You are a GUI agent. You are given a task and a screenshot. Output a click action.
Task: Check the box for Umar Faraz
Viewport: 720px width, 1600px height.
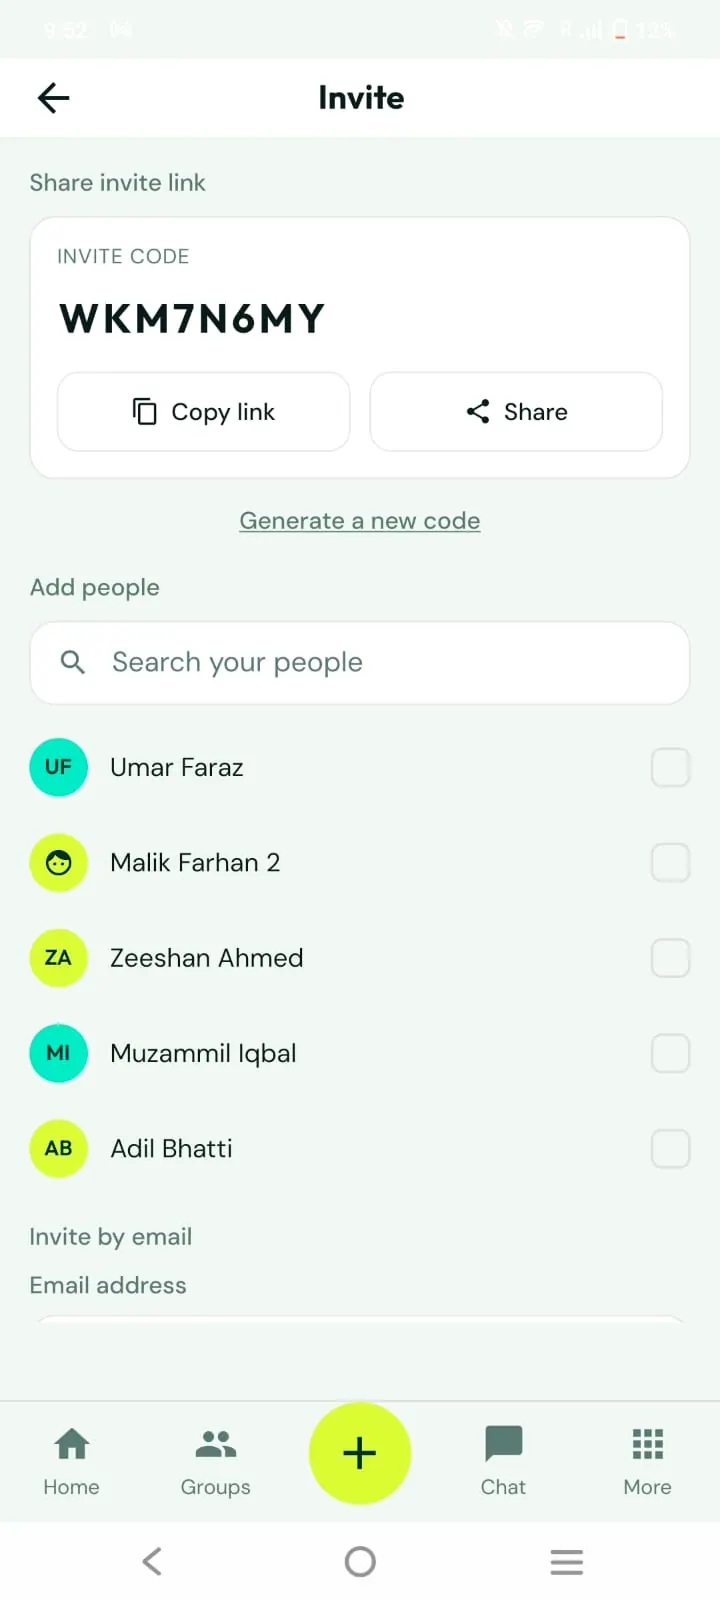[x=670, y=767]
